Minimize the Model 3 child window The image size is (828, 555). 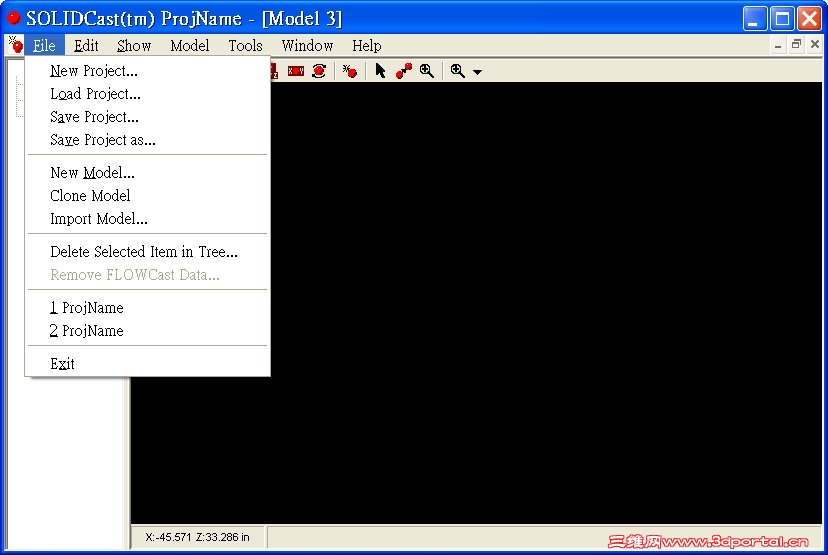point(778,45)
